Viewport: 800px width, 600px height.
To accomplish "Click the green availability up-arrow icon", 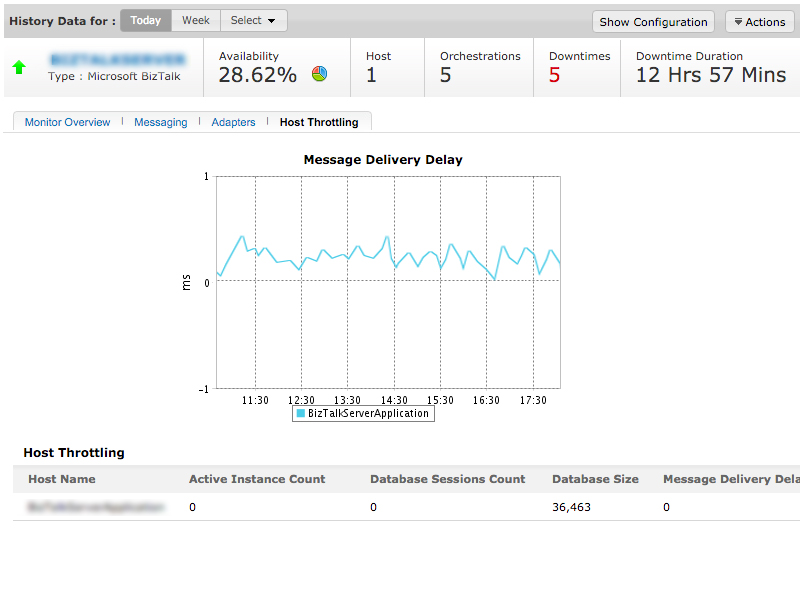I will [x=19, y=68].
